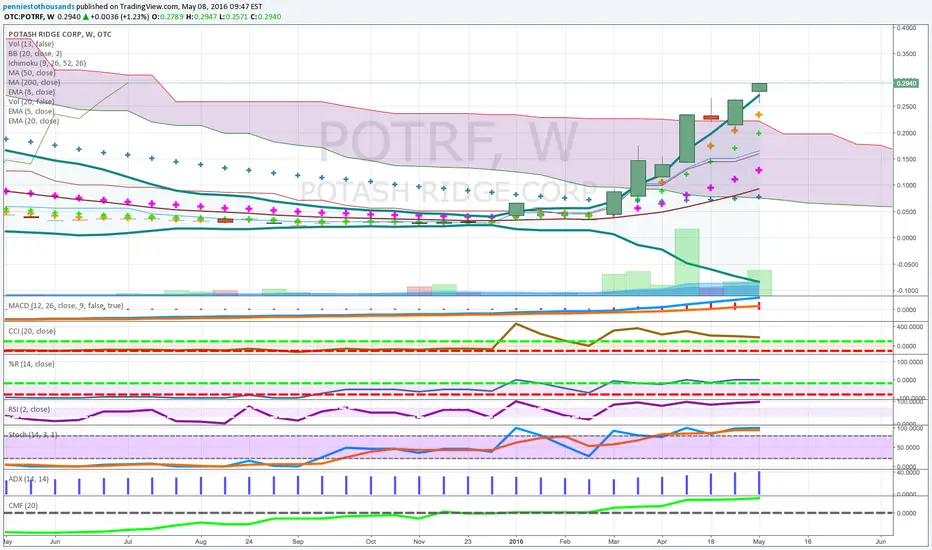Click the %R (14, close) pane label
Viewport: 932px width, 550px height.
(x=31, y=364)
